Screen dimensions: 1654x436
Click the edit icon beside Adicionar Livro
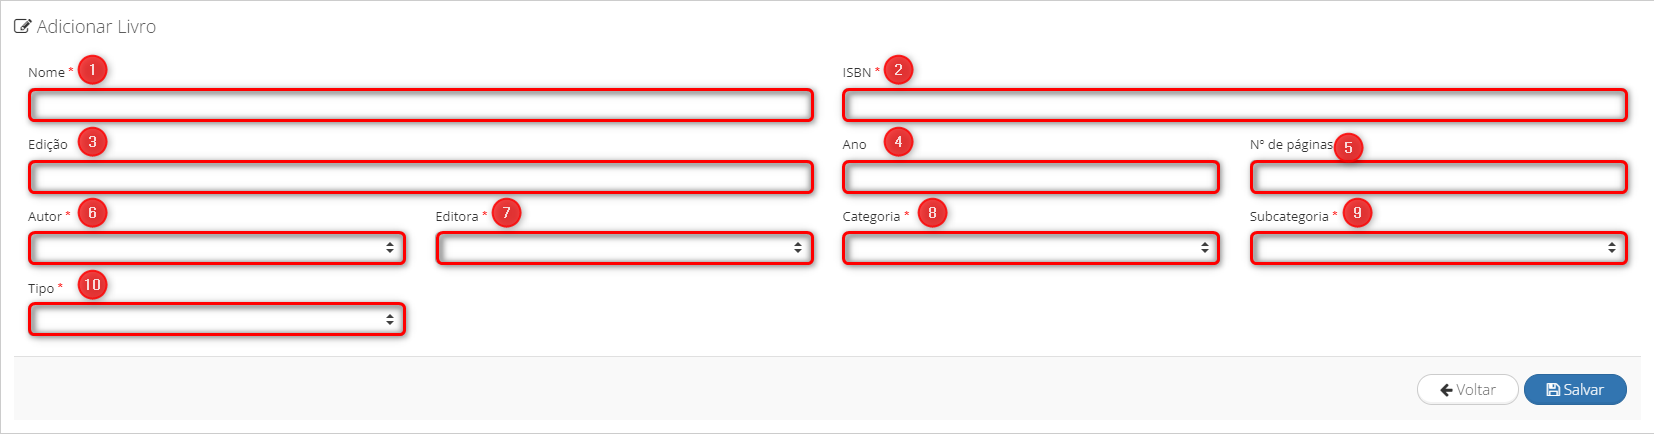(22, 27)
